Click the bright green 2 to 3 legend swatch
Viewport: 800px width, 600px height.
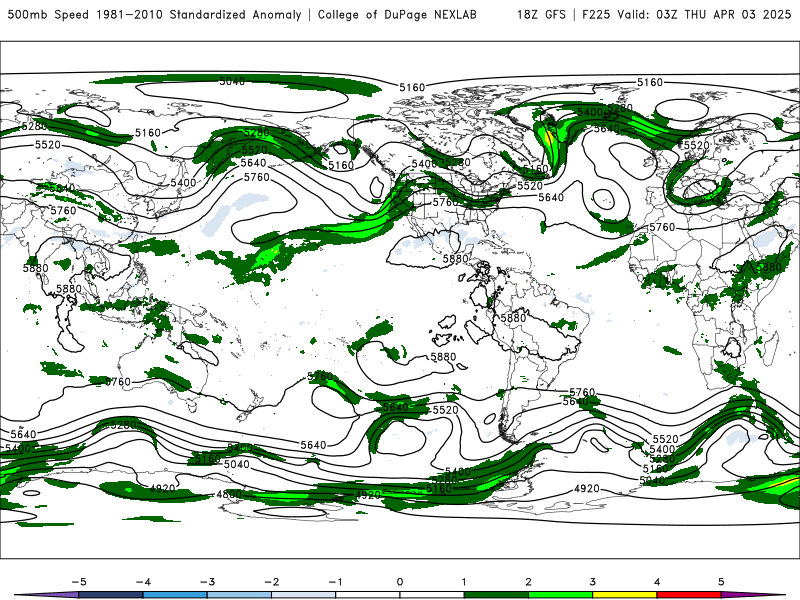coord(560,595)
